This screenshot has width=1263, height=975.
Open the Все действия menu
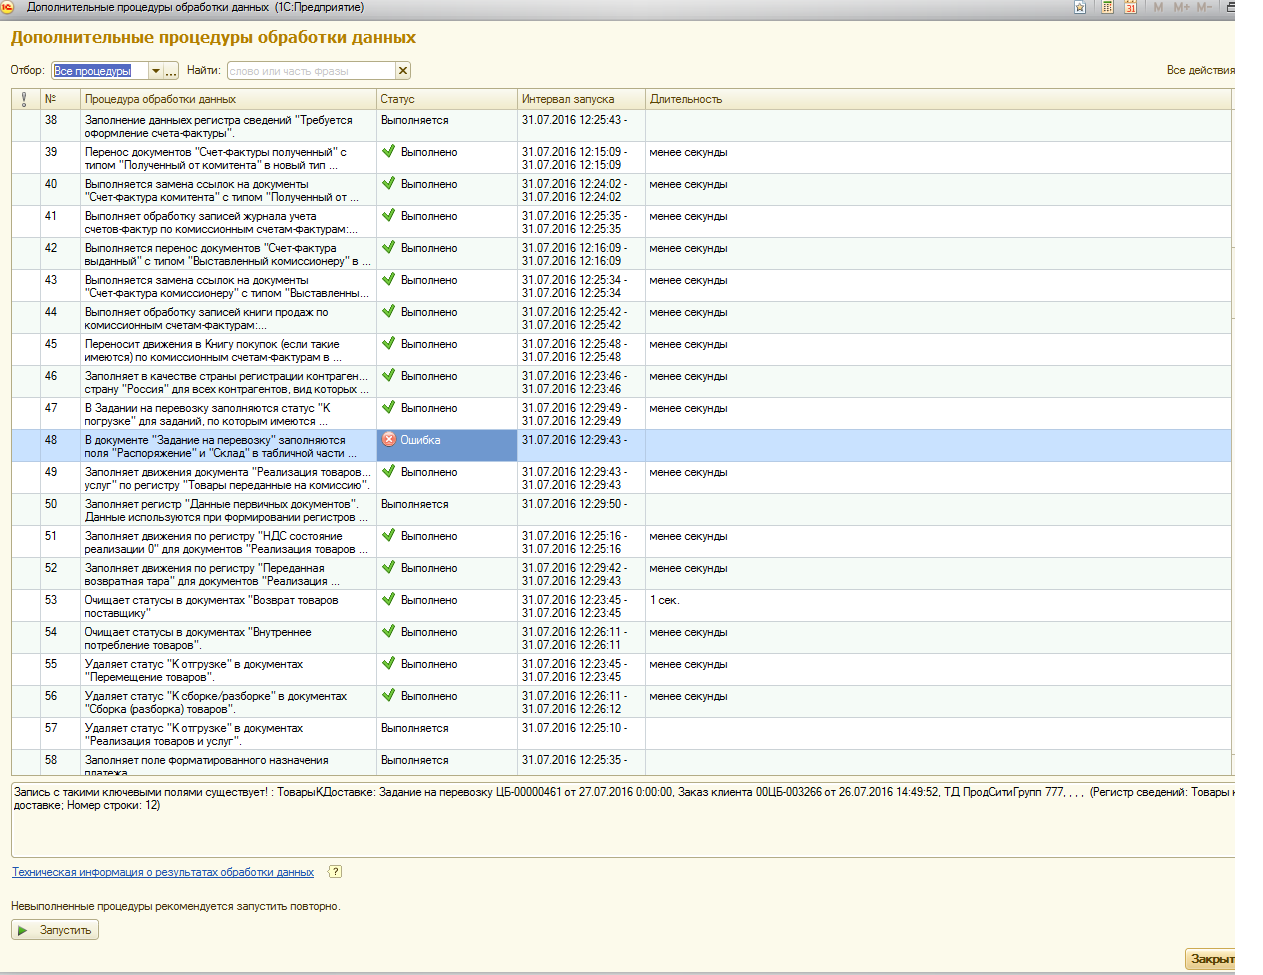click(x=1200, y=70)
